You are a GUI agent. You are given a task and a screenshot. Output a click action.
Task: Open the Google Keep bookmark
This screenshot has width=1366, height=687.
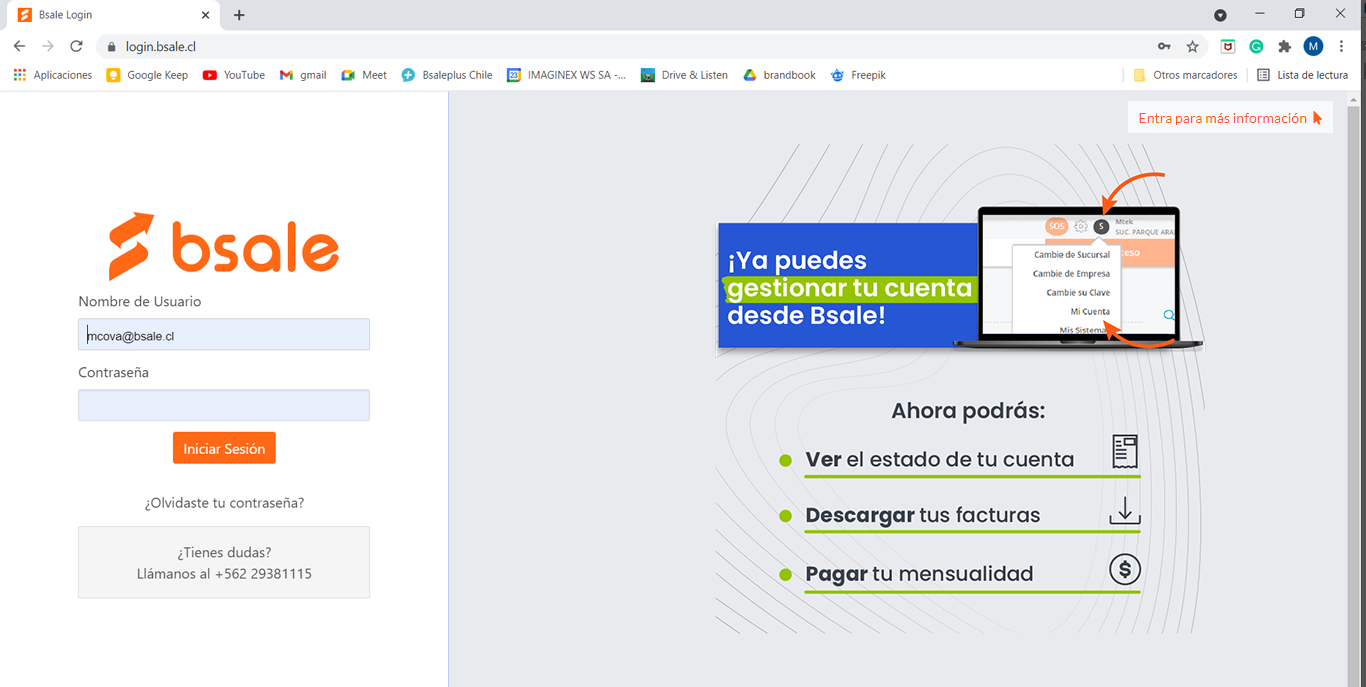[147, 75]
